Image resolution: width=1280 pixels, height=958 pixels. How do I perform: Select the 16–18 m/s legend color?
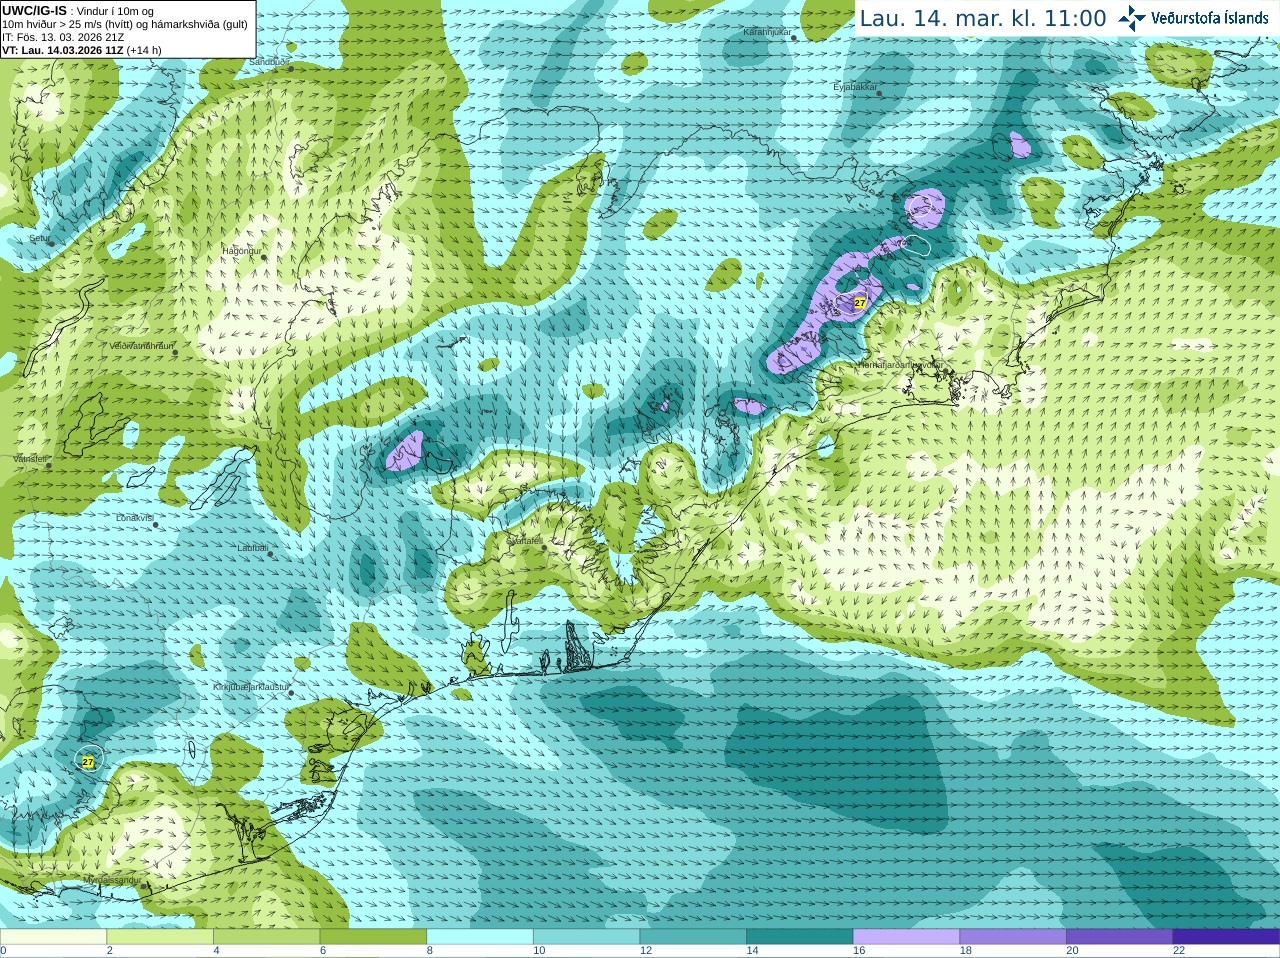coord(906,937)
